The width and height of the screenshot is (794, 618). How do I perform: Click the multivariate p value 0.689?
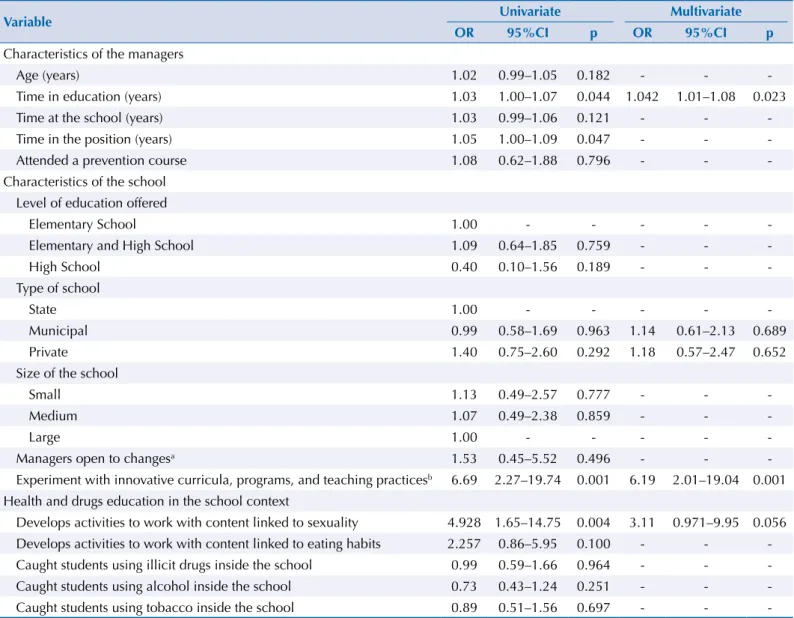coord(769,331)
